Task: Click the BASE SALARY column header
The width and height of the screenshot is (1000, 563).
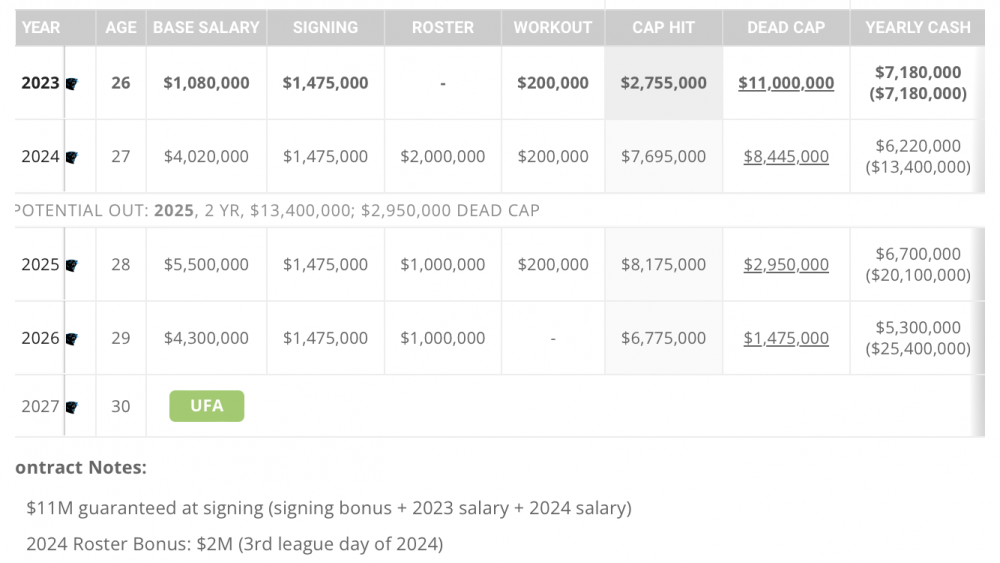Action: [206, 27]
